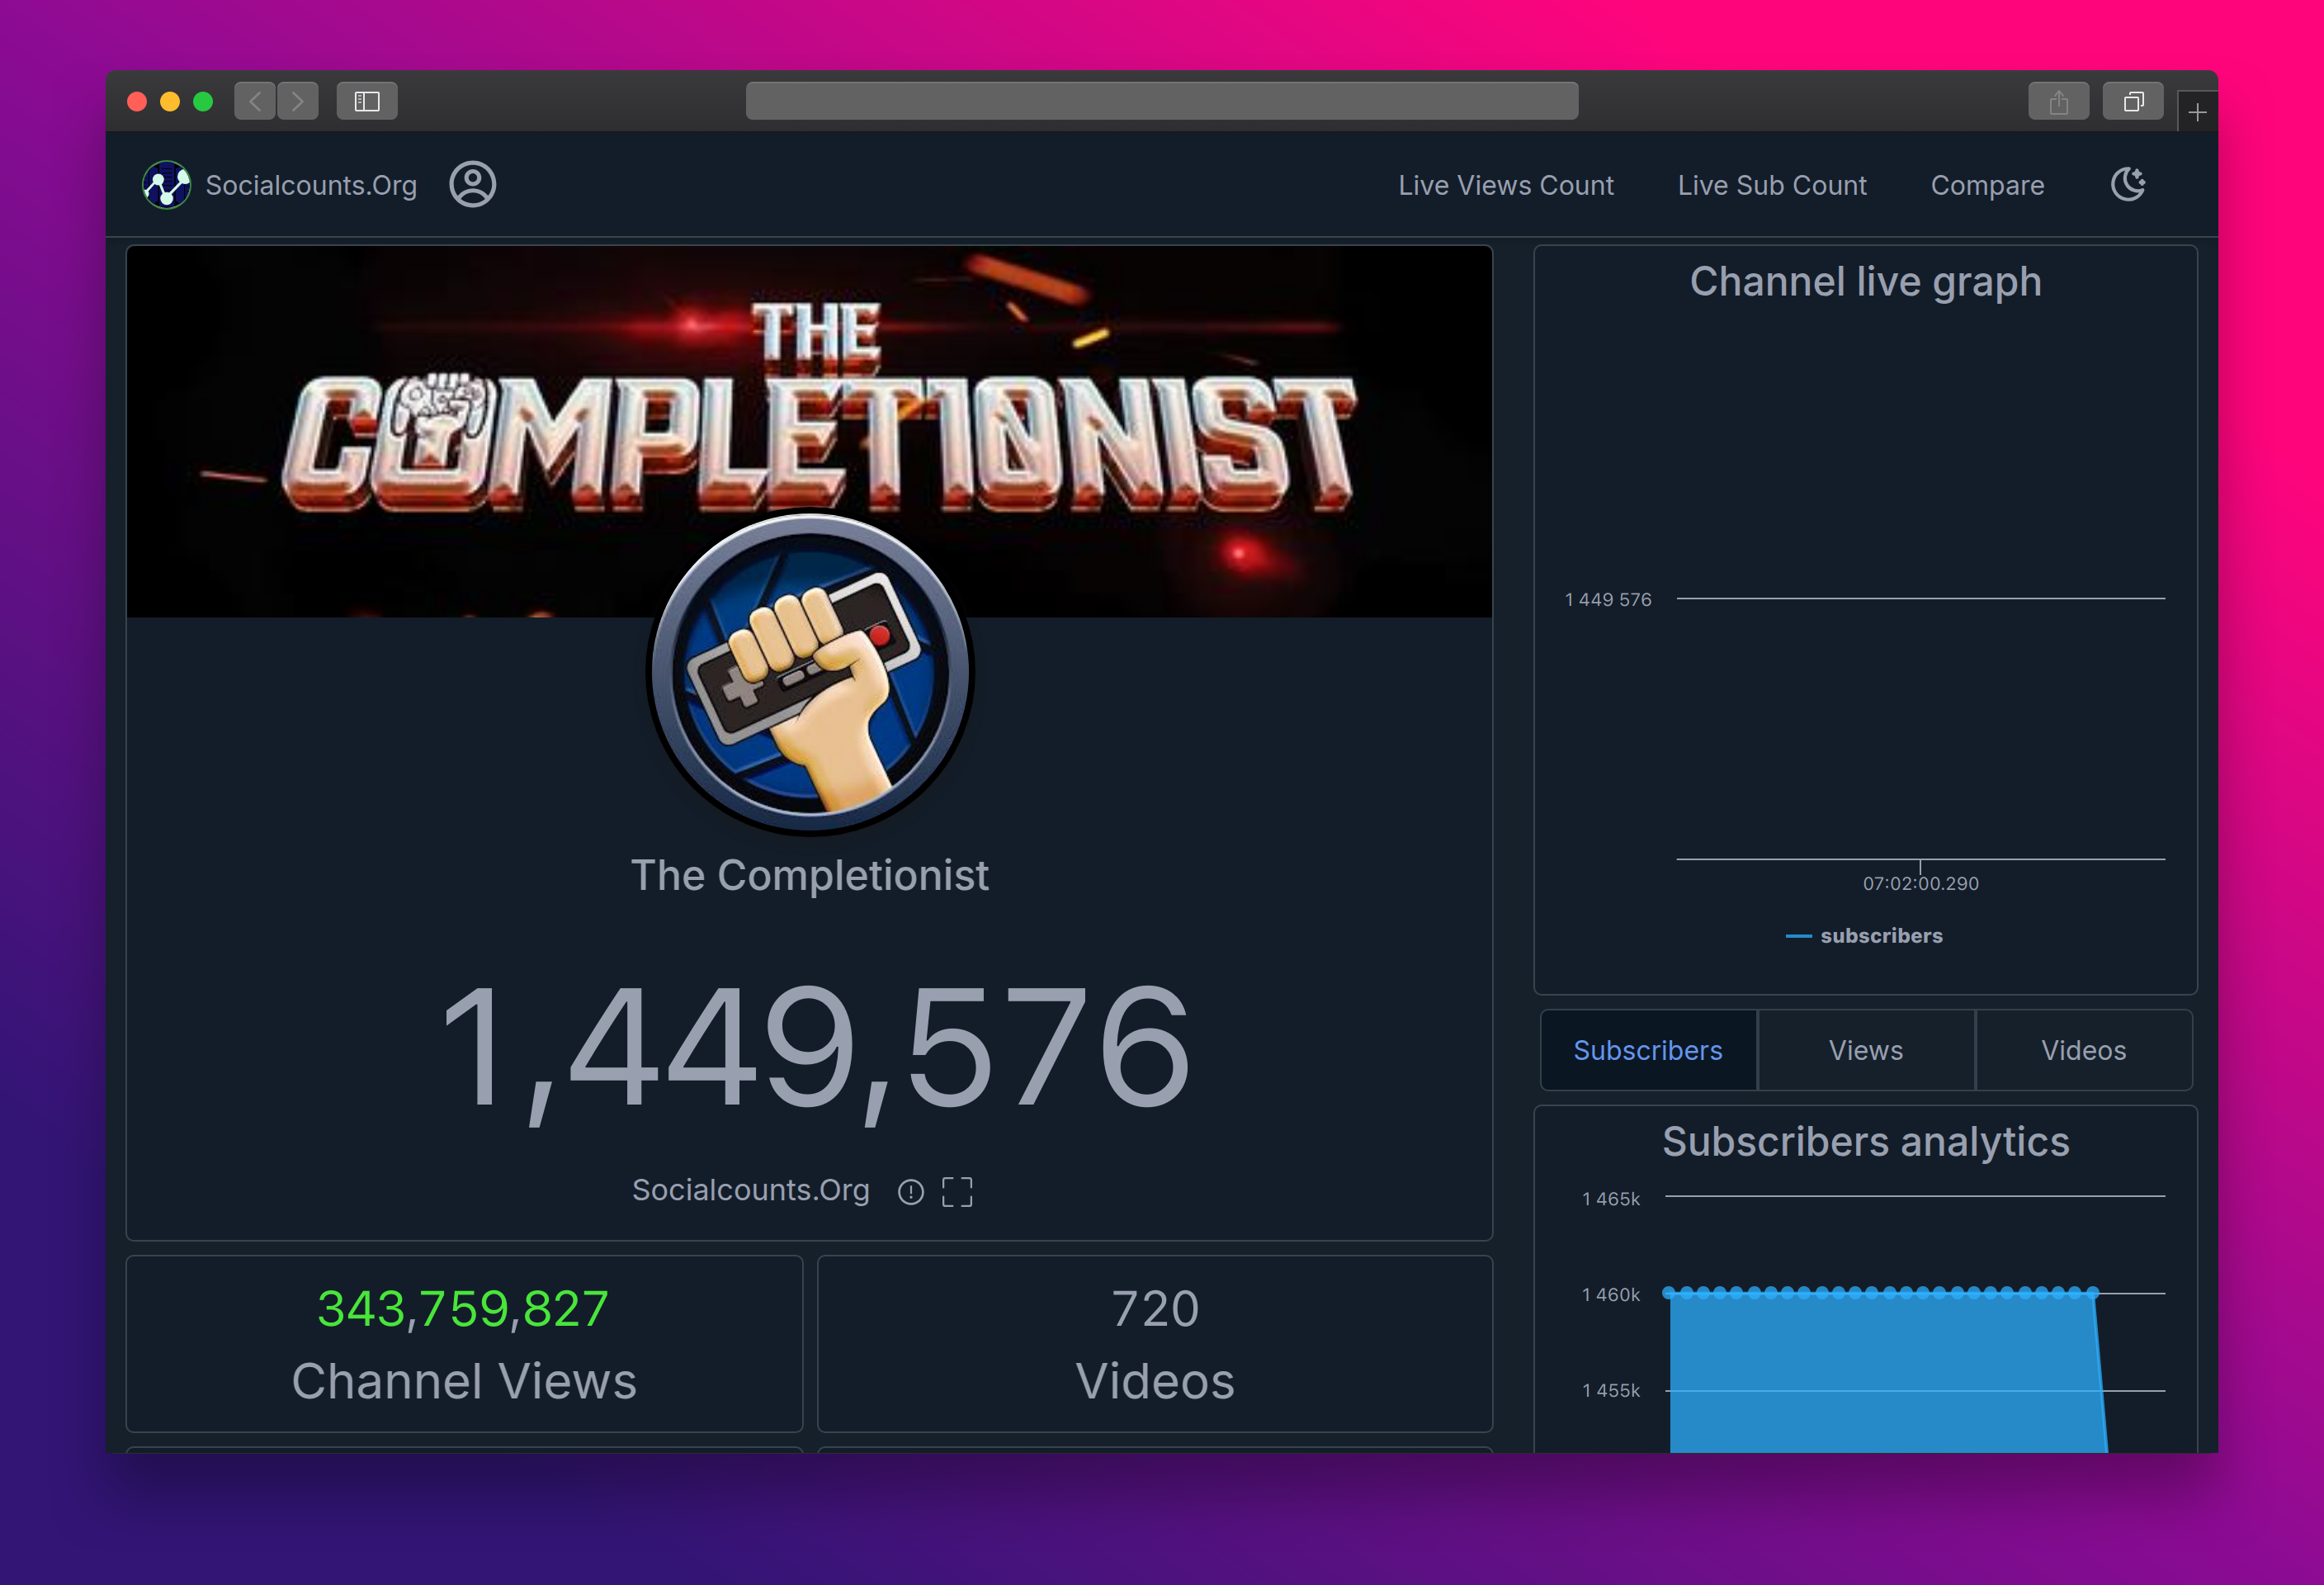Show the Safari tab overview

point(2133,101)
